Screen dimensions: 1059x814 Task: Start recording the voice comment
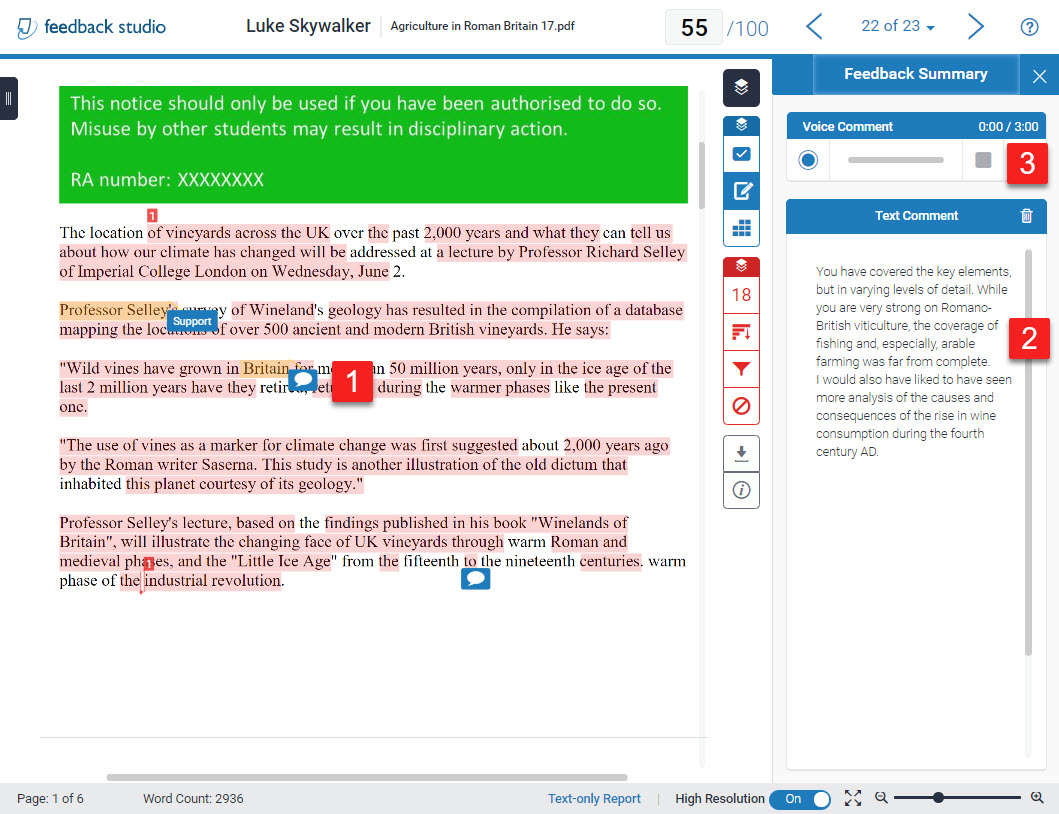(x=808, y=160)
